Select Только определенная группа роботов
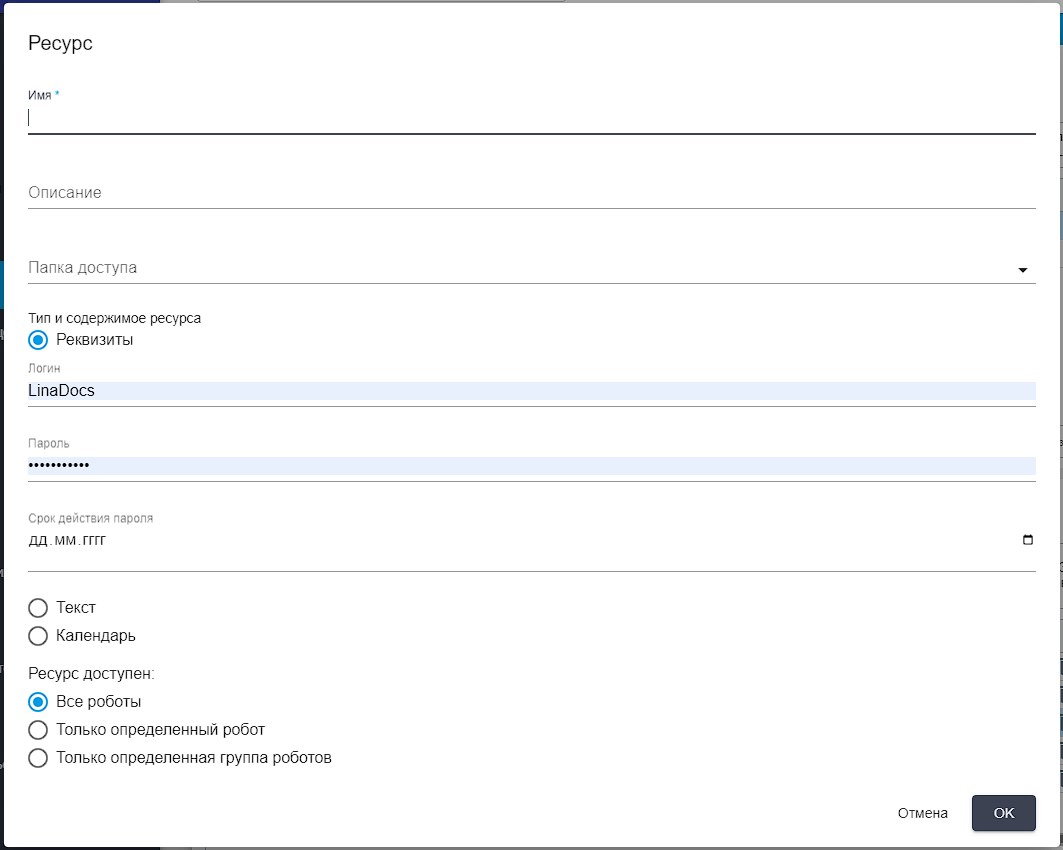The height and width of the screenshot is (850, 1063). [38, 757]
